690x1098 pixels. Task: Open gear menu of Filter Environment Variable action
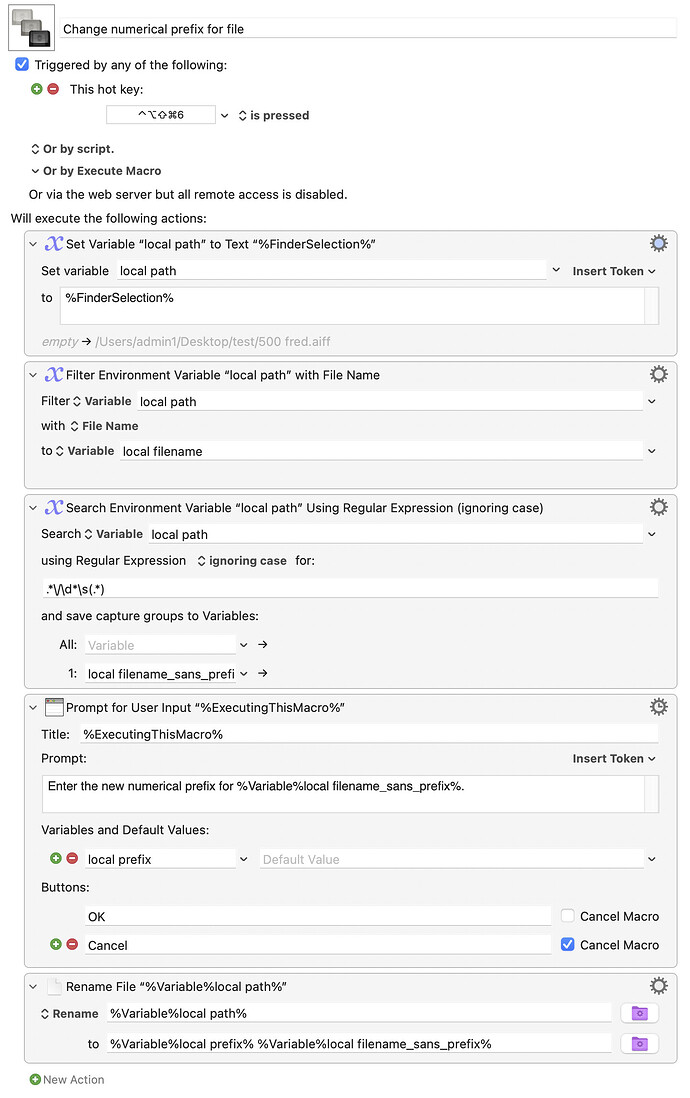pos(658,374)
